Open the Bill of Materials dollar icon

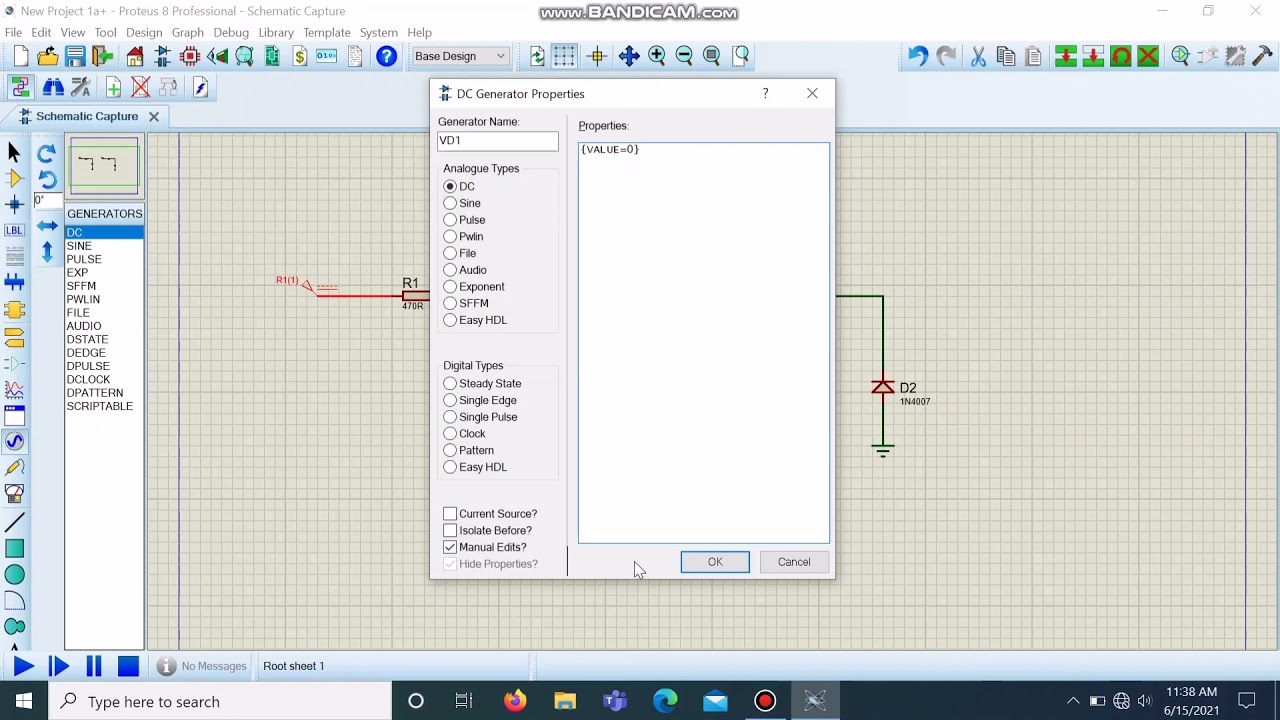(x=299, y=56)
